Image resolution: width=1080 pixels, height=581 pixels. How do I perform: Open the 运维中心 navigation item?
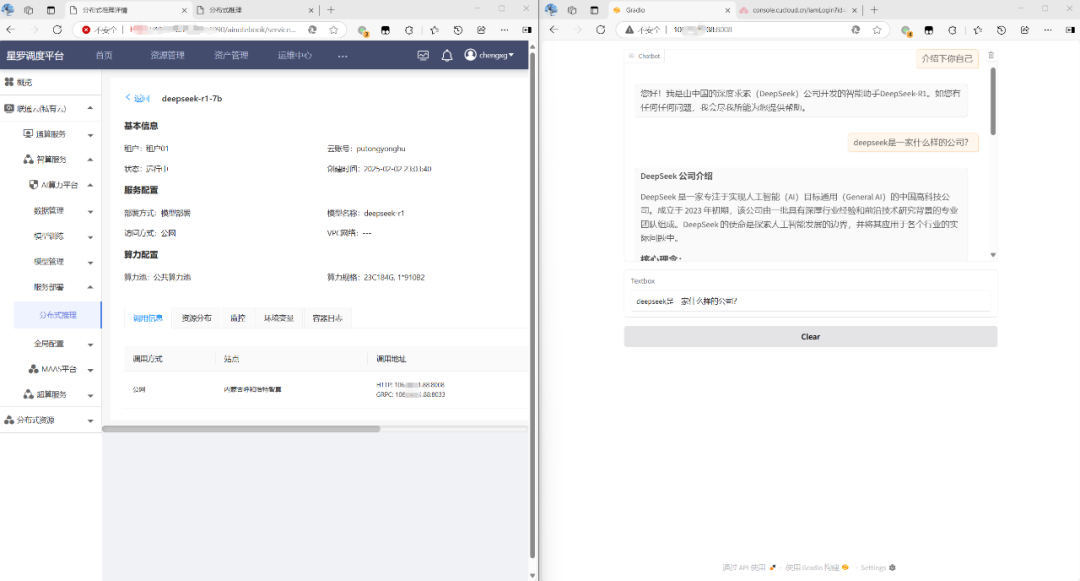(295, 55)
